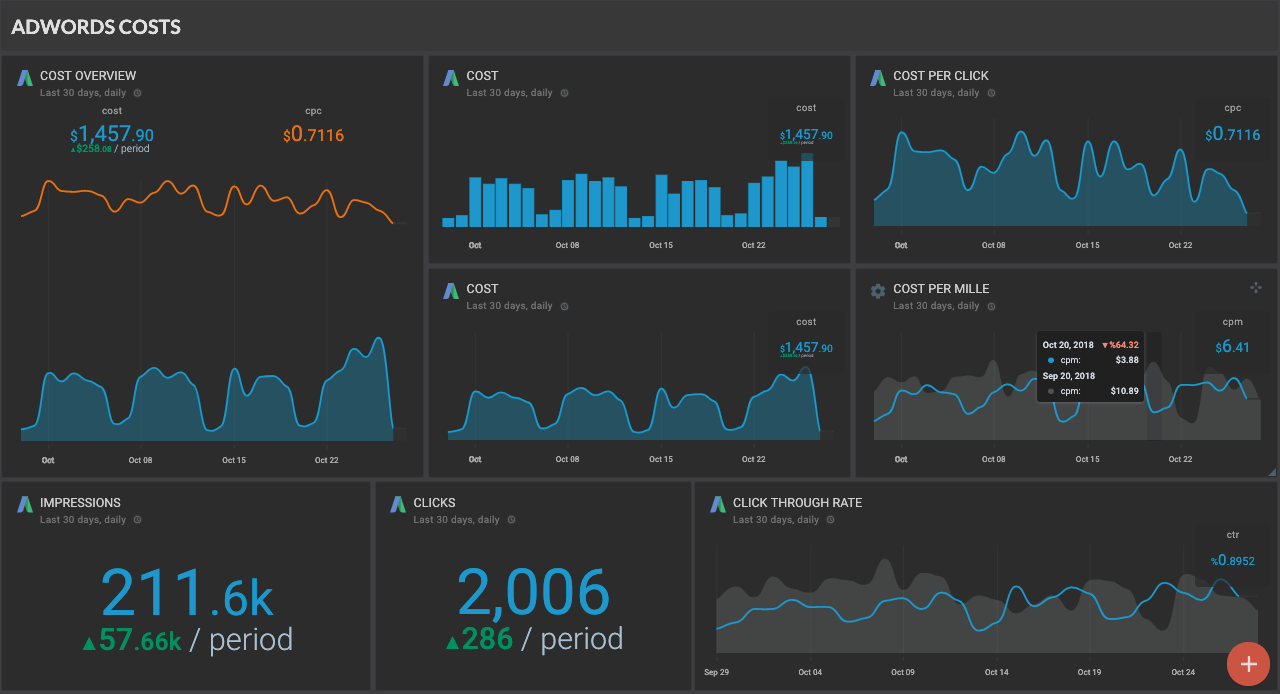Click the Oct 20, 2018 date in the cpm tooltip
The image size is (1280, 694).
[1068, 345]
